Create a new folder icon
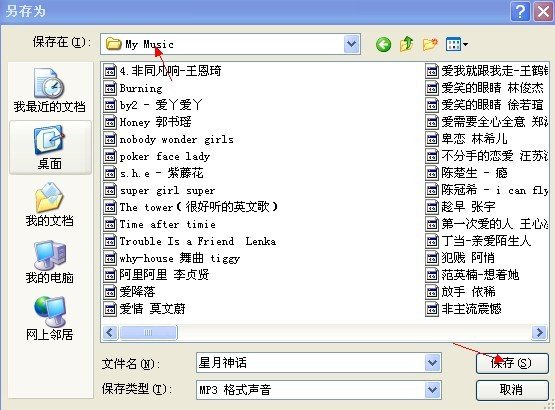Image resolution: width=555 pixels, height=410 pixels. tap(430, 45)
